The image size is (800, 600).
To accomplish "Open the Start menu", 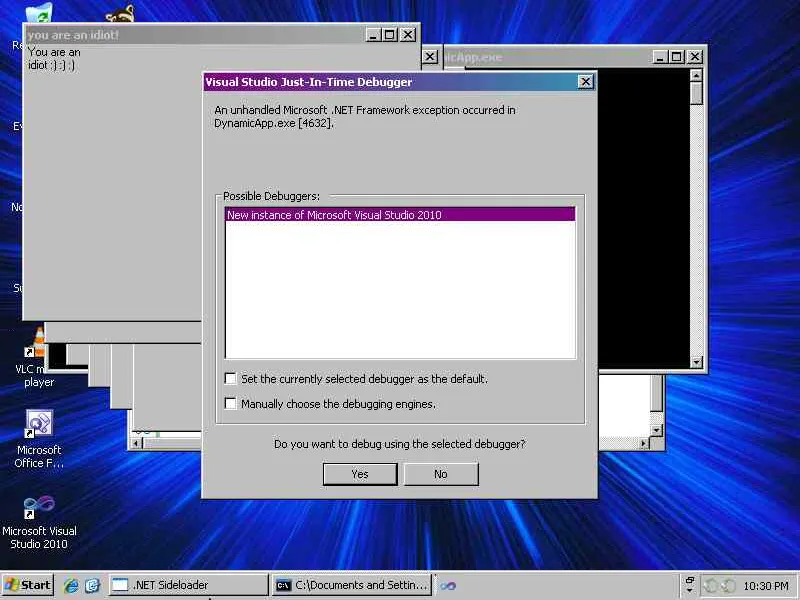I will (x=28, y=585).
